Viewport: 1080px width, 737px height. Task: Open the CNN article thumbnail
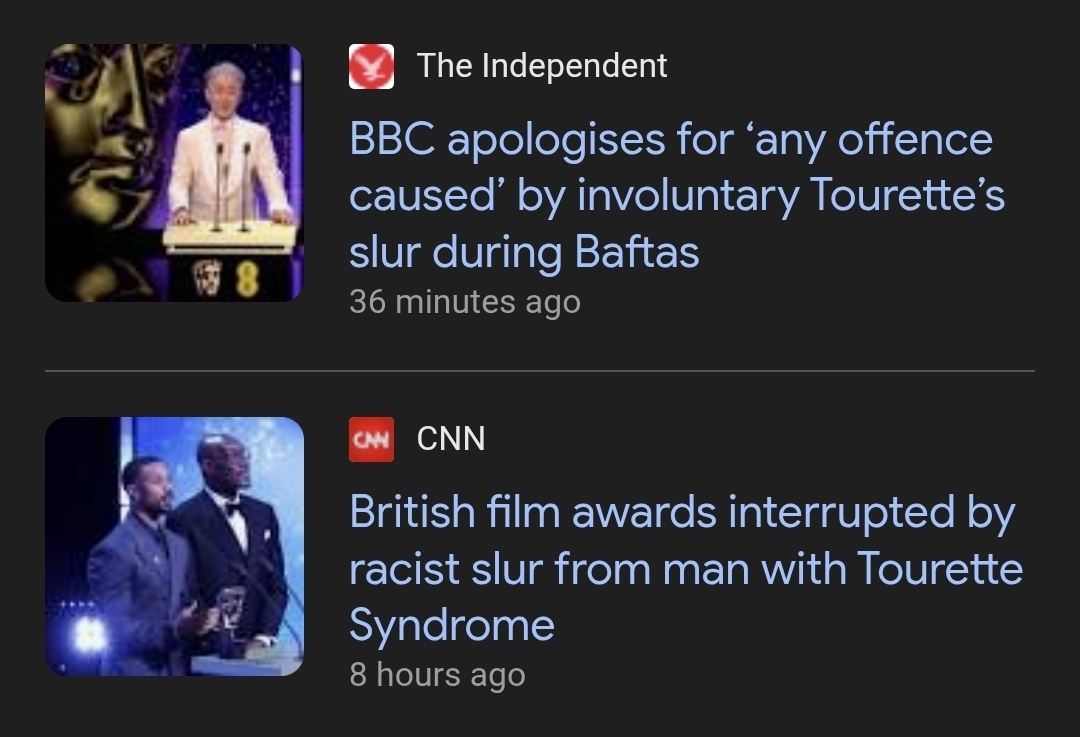click(x=174, y=546)
